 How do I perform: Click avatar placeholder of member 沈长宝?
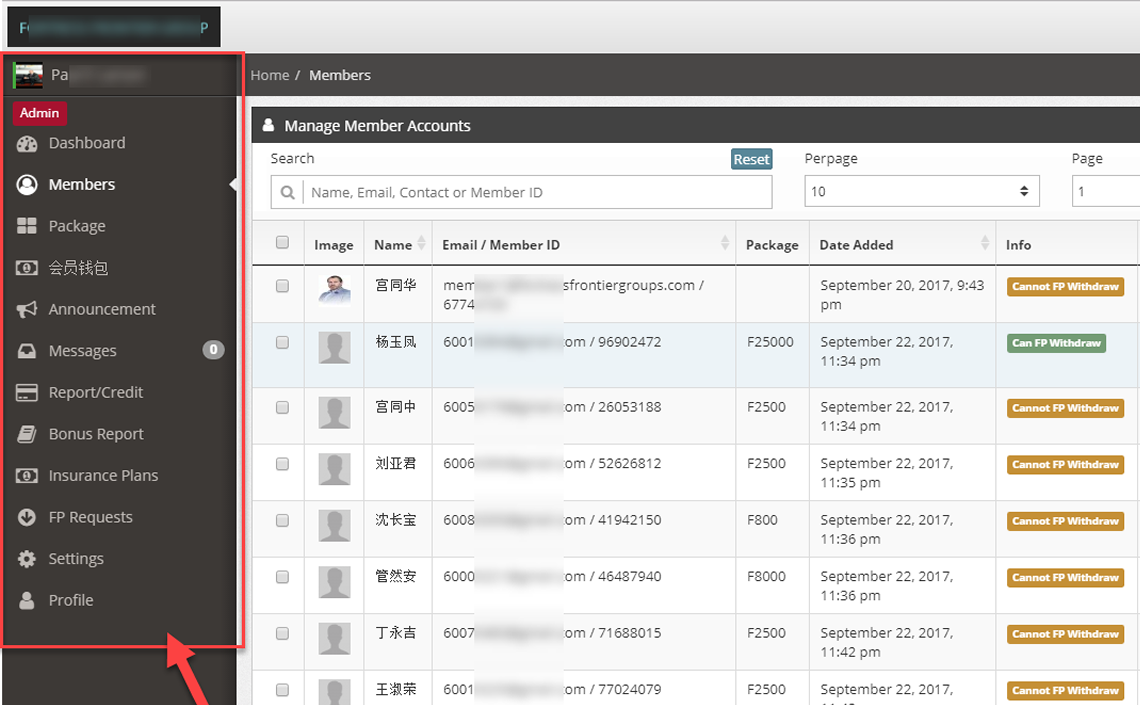(334, 525)
